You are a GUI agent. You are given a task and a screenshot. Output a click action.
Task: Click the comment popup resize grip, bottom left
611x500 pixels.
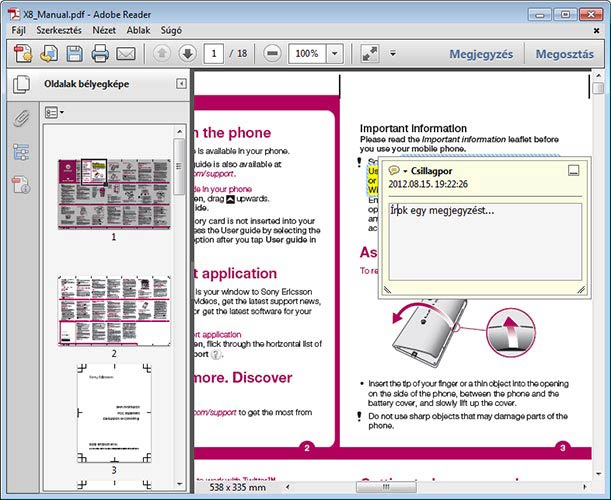(387, 290)
